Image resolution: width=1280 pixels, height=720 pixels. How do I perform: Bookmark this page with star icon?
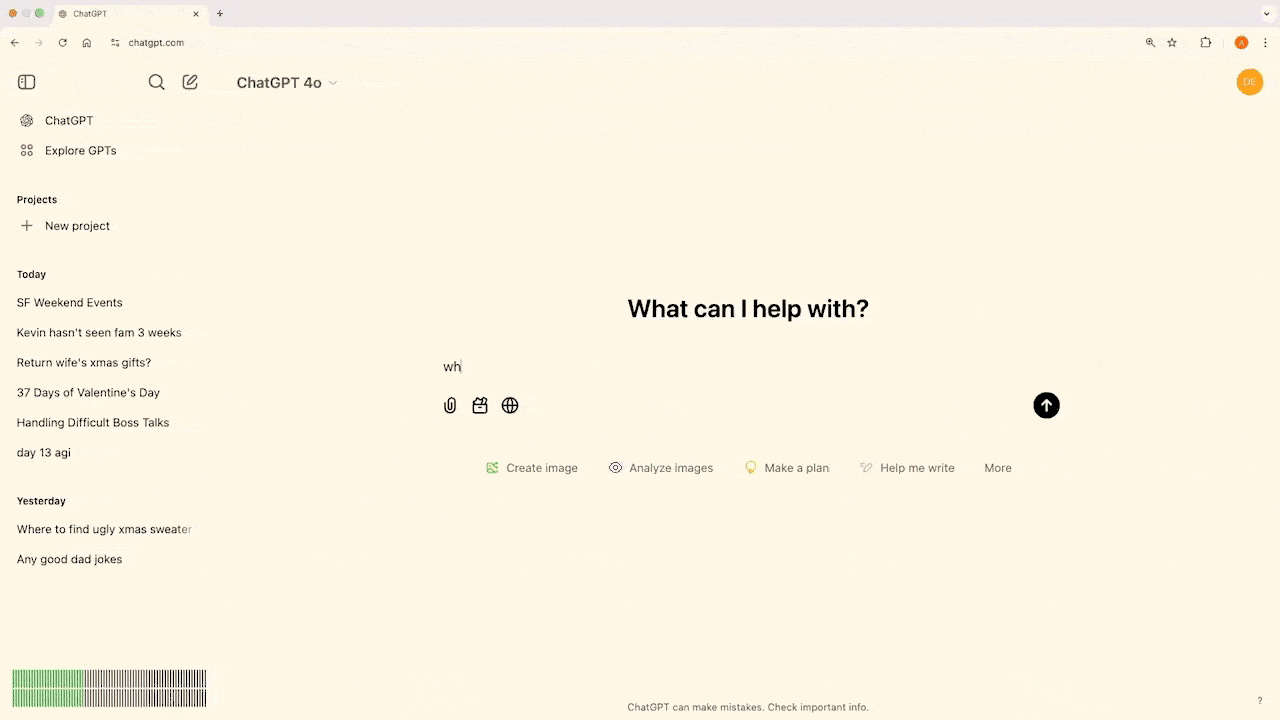[1172, 43]
